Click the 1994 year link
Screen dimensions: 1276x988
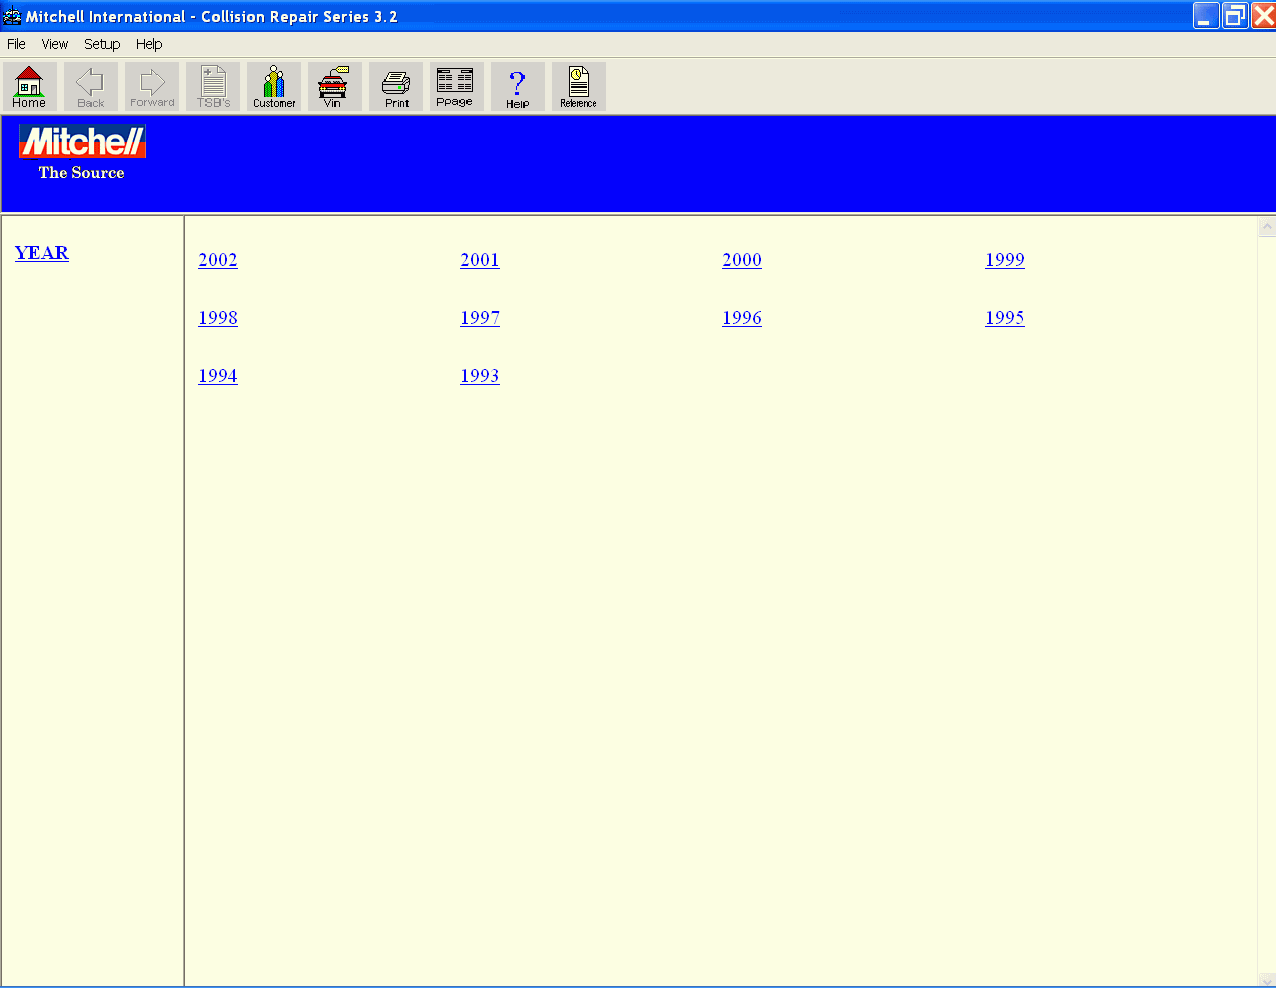coord(218,376)
